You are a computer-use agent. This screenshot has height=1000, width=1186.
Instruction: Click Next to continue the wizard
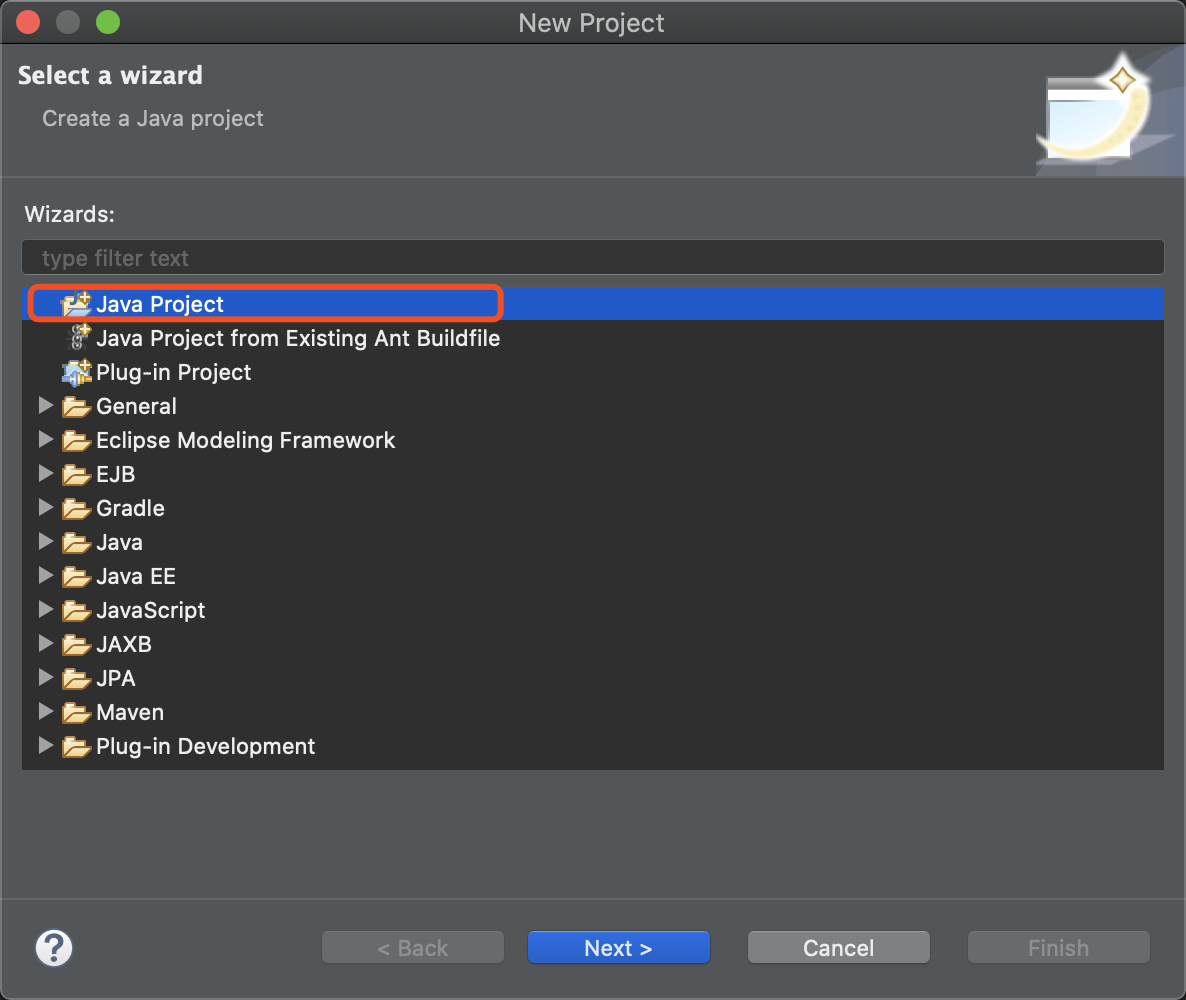point(619,948)
